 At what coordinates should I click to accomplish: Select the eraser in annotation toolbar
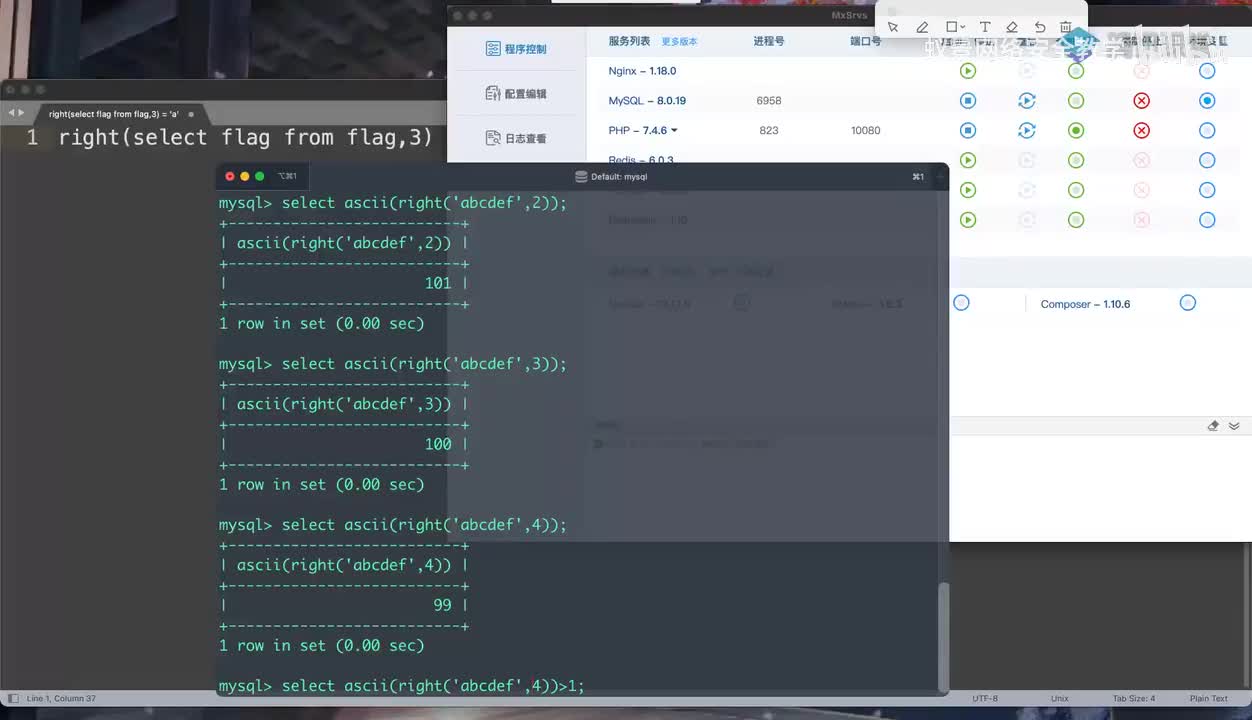point(1012,27)
